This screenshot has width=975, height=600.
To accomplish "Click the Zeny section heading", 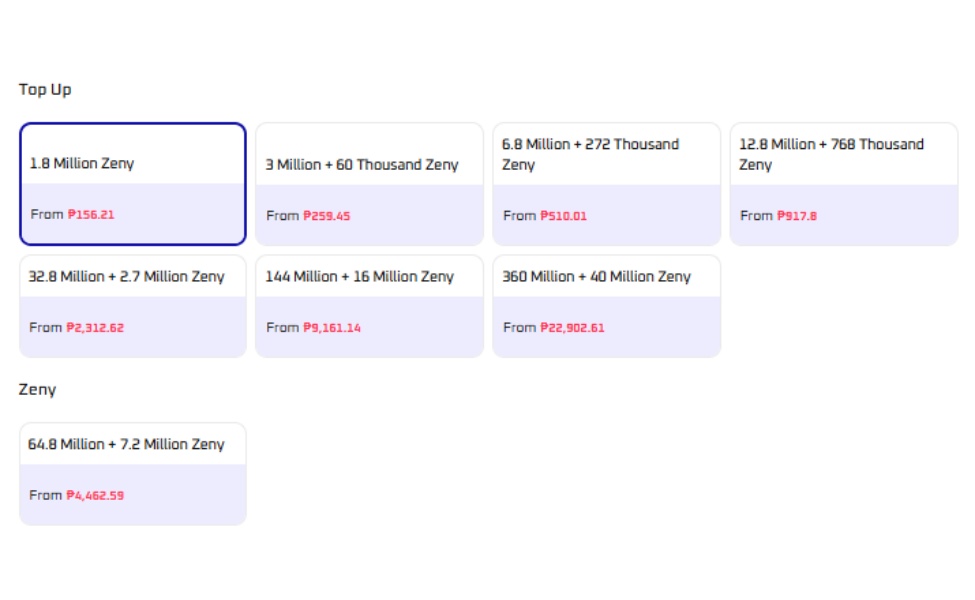I will point(37,390).
